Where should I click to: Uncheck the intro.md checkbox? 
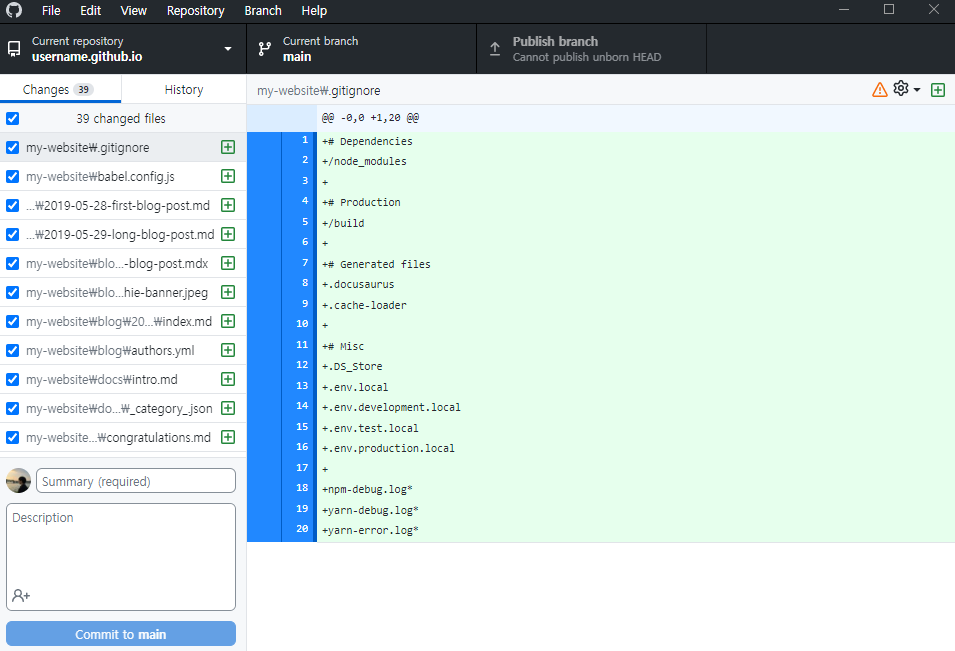coord(12,379)
